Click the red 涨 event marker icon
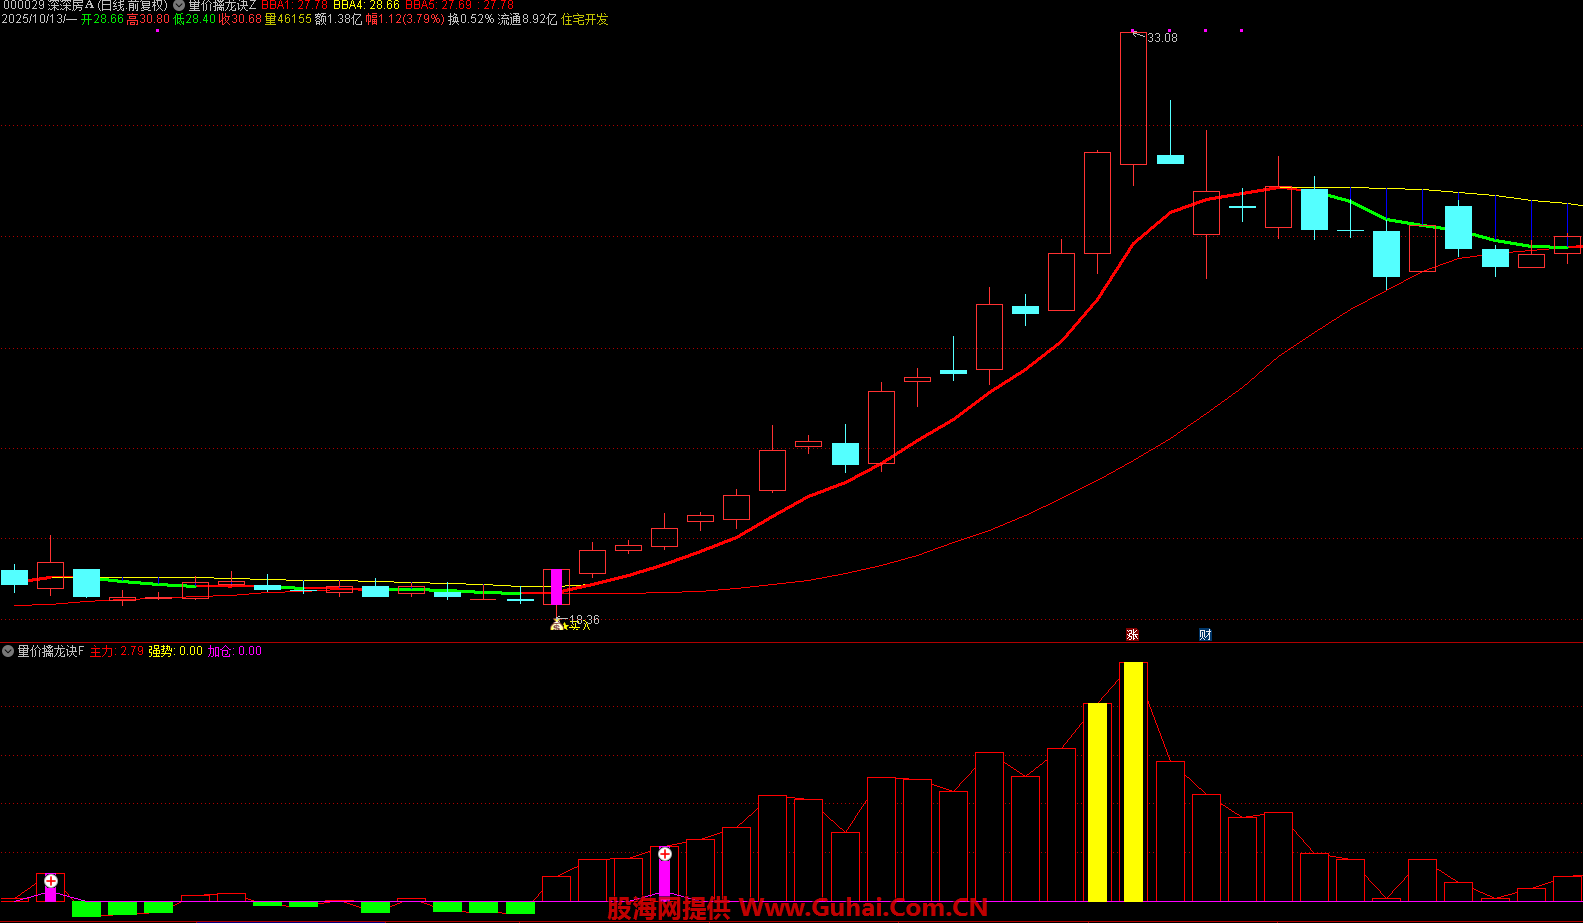 [x=1132, y=635]
